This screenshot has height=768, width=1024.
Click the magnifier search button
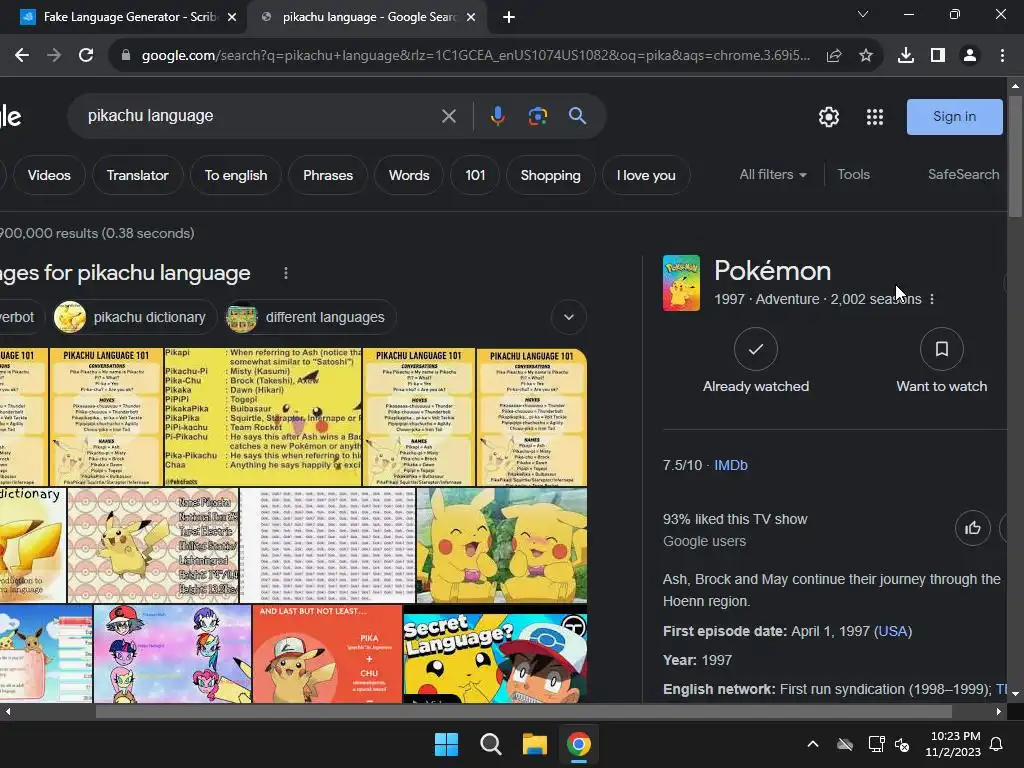click(x=577, y=116)
